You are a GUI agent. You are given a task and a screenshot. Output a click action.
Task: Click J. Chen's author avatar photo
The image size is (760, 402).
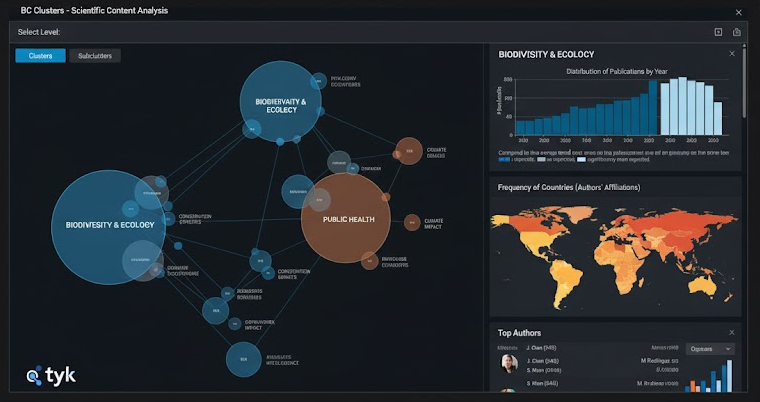click(508, 362)
